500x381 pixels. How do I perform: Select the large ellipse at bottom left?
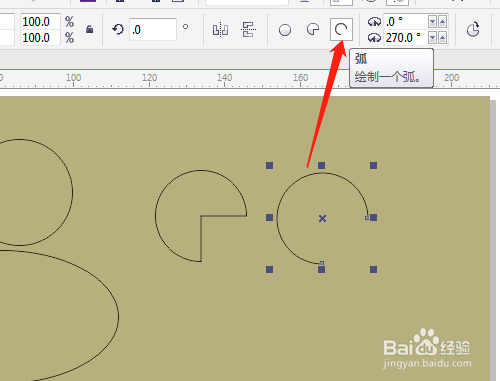pyautogui.click(x=118, y=317)
